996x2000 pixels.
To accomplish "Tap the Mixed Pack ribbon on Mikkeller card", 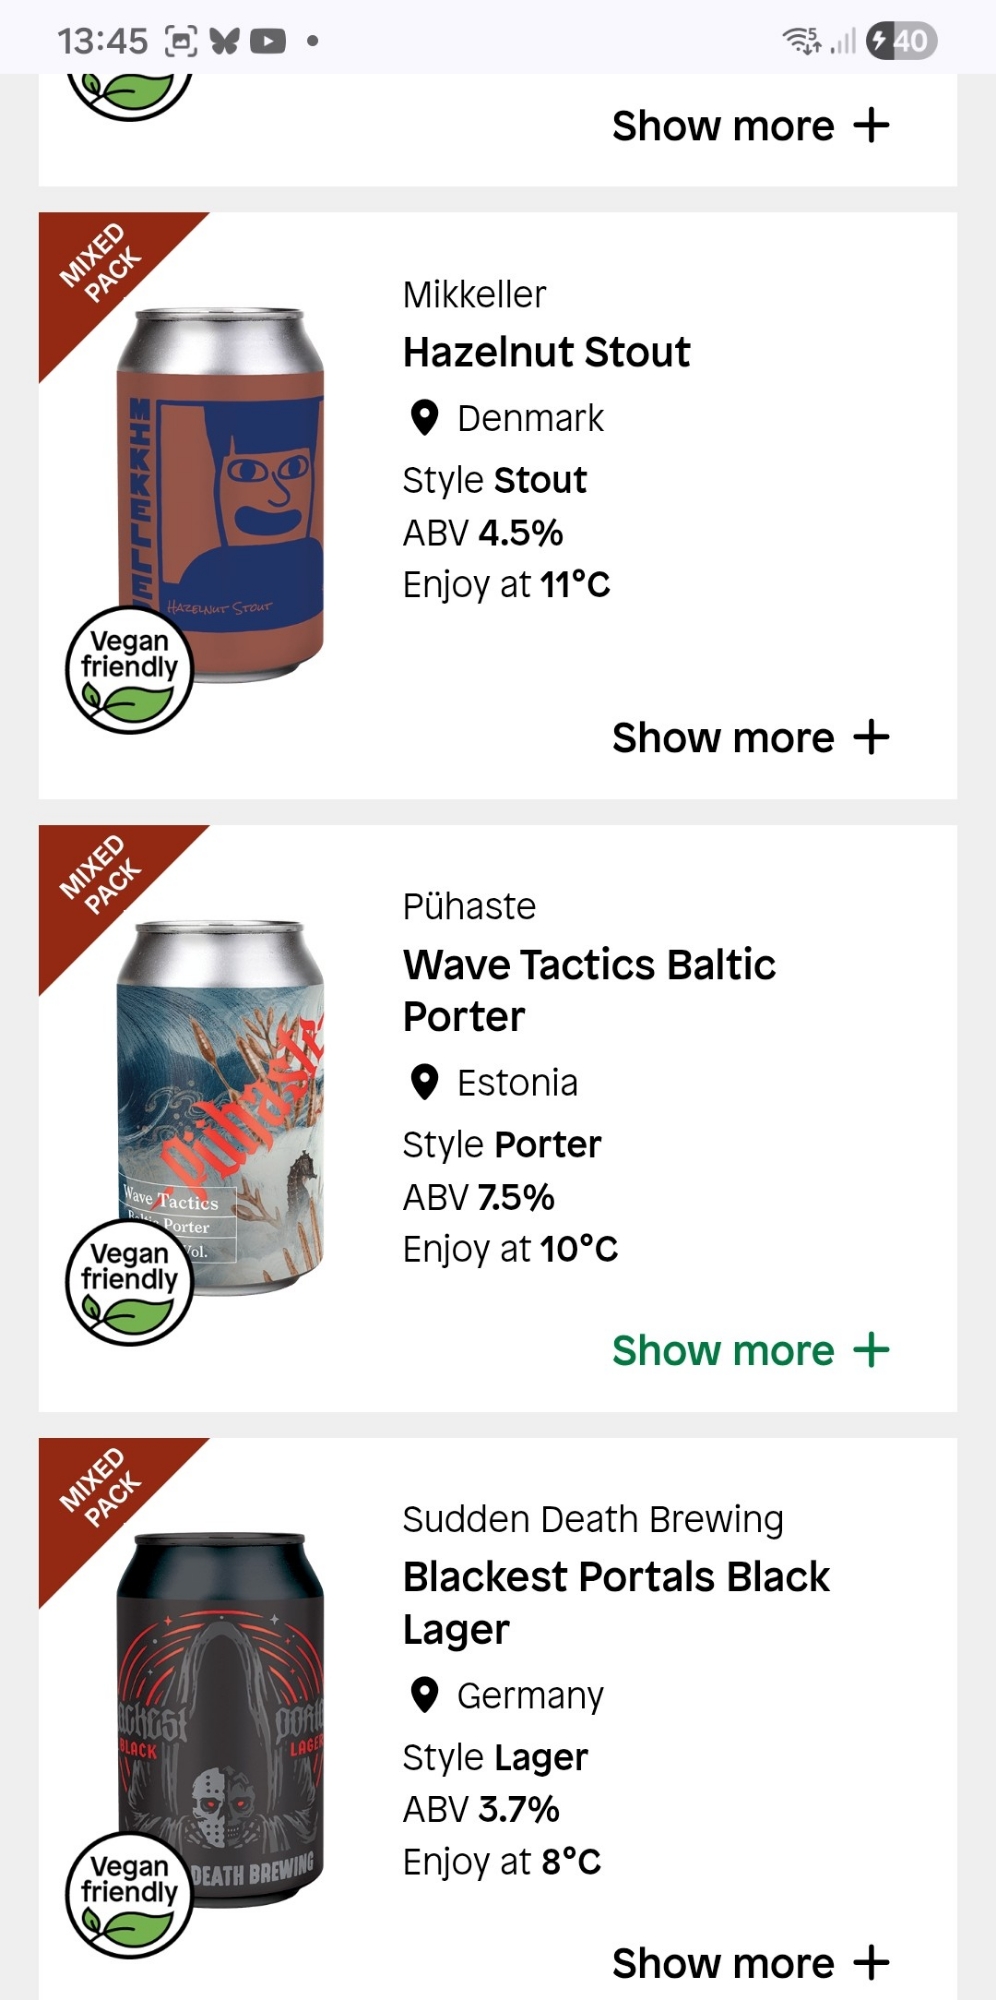I will pos(100,265).
